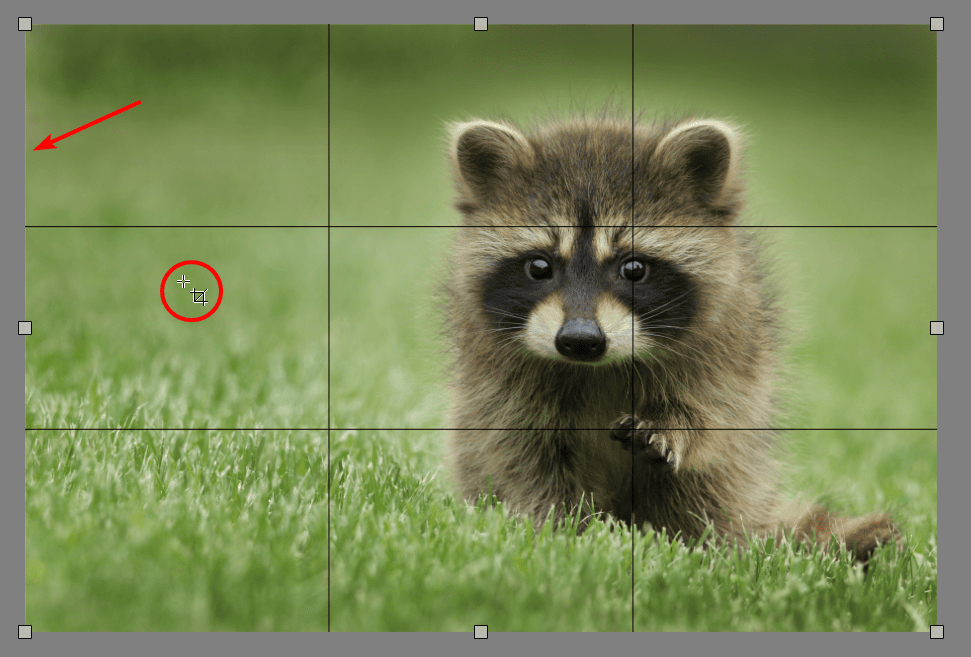
Task: Click the top-right corner crop handle
Action: 937,24
